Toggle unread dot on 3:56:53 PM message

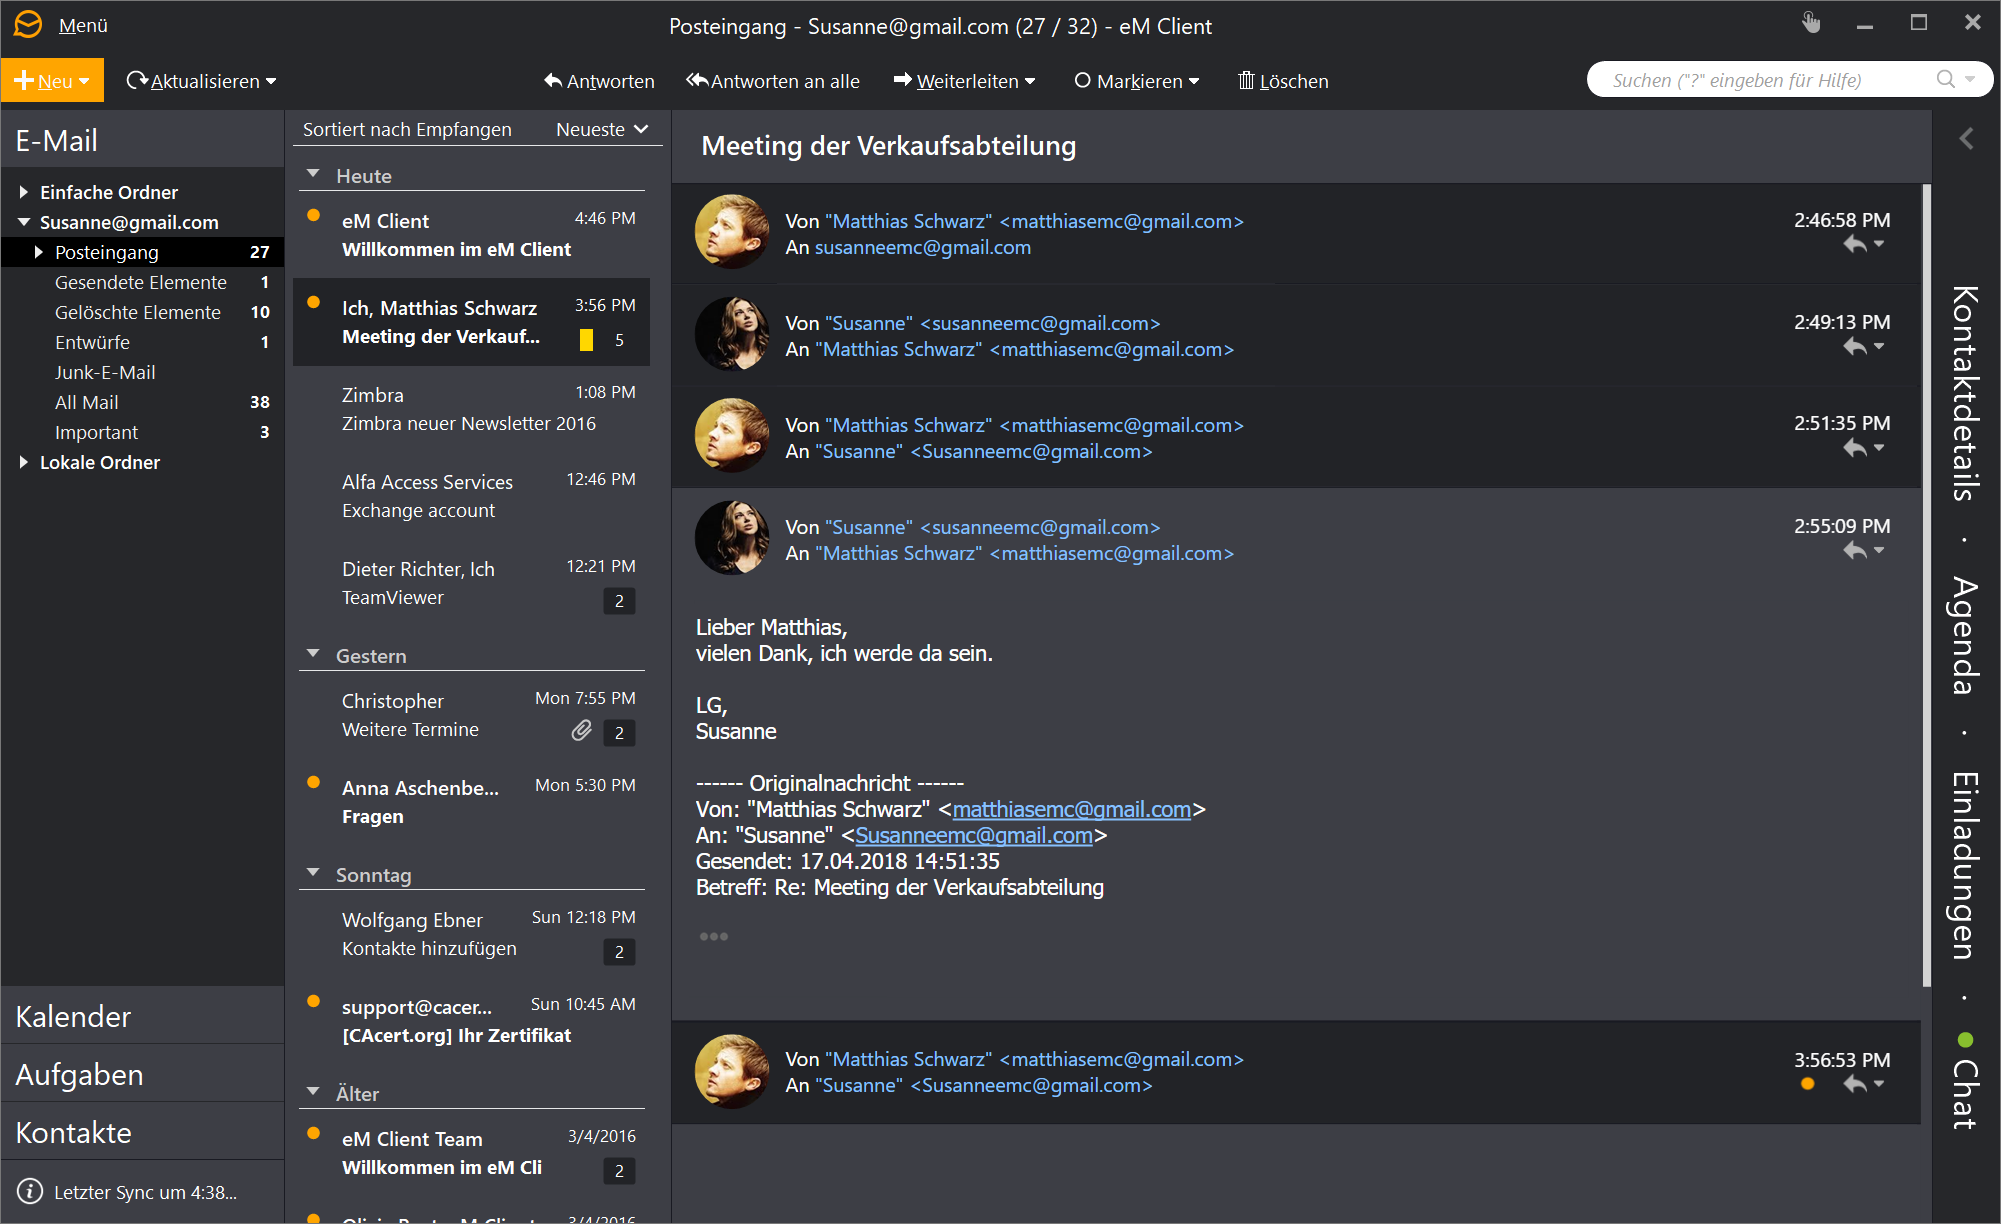point(1807,1084)
